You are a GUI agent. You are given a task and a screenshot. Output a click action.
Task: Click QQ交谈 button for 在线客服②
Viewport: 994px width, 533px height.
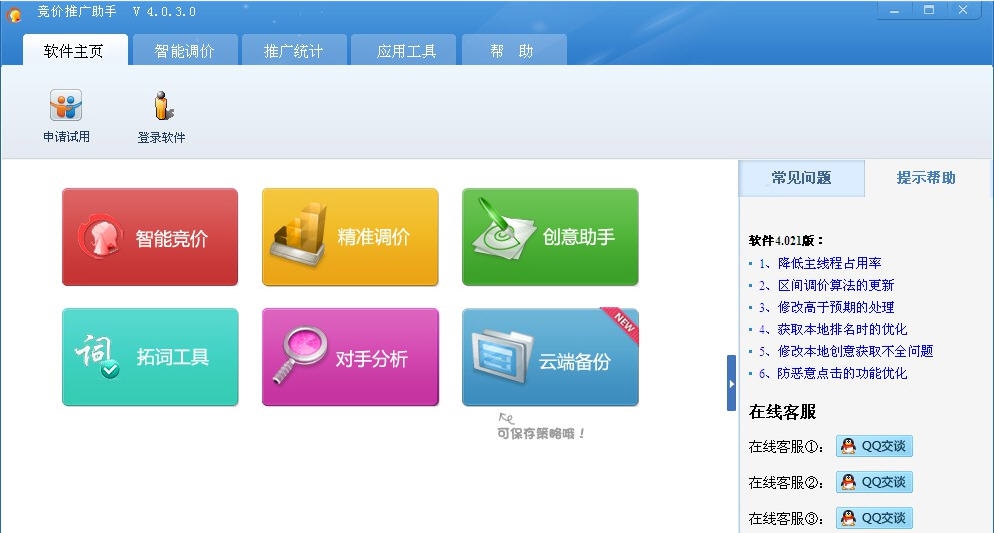[x=874, y=482]
